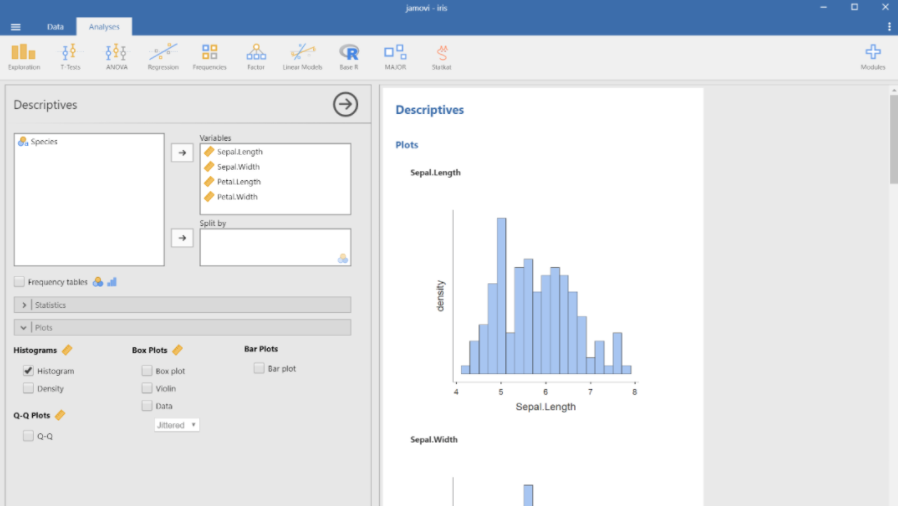Screen dimensions: 898x506
Task: Open the Factor analysis icon
Action: [256, 56]
